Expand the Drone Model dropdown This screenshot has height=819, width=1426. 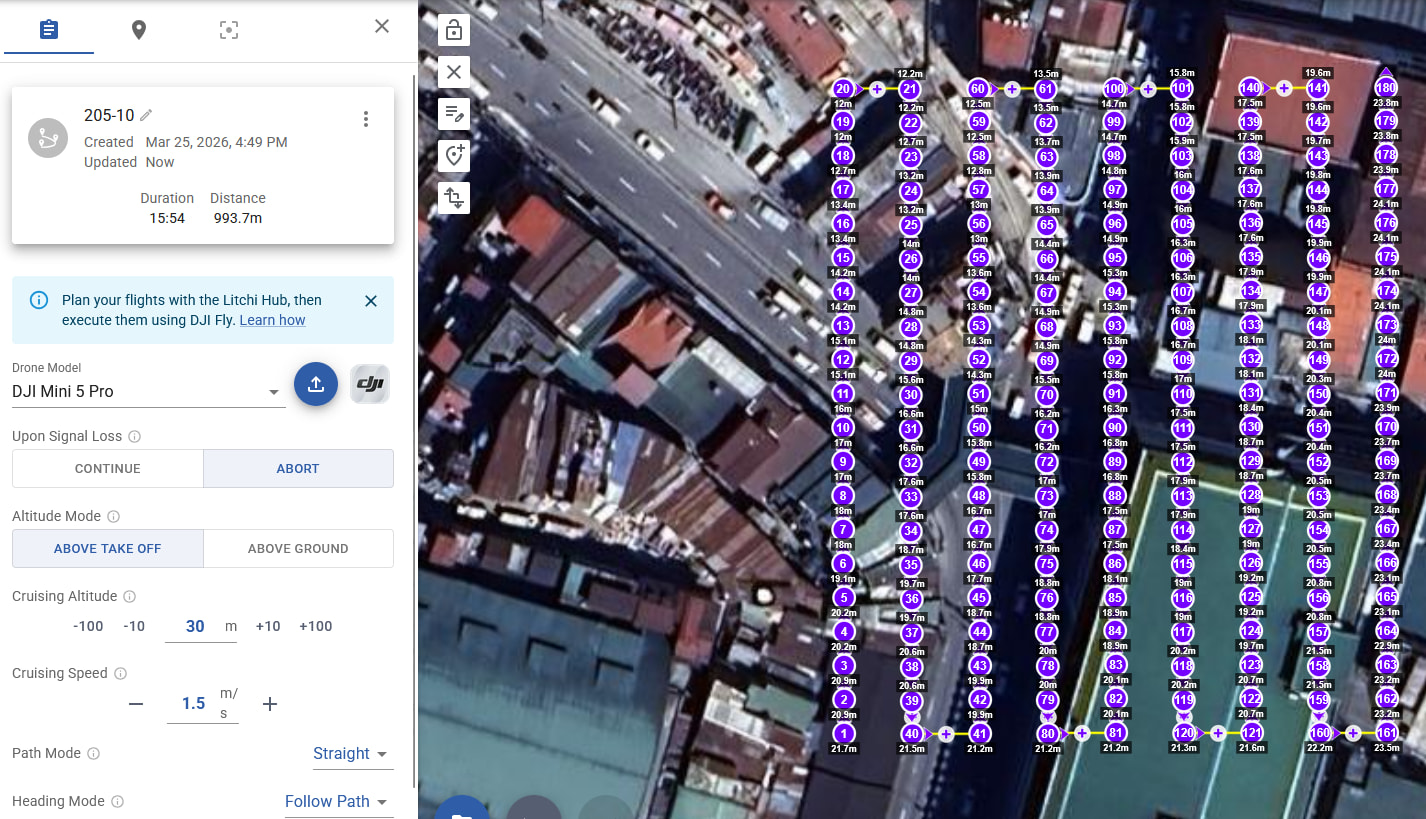(x=273, y=392)
